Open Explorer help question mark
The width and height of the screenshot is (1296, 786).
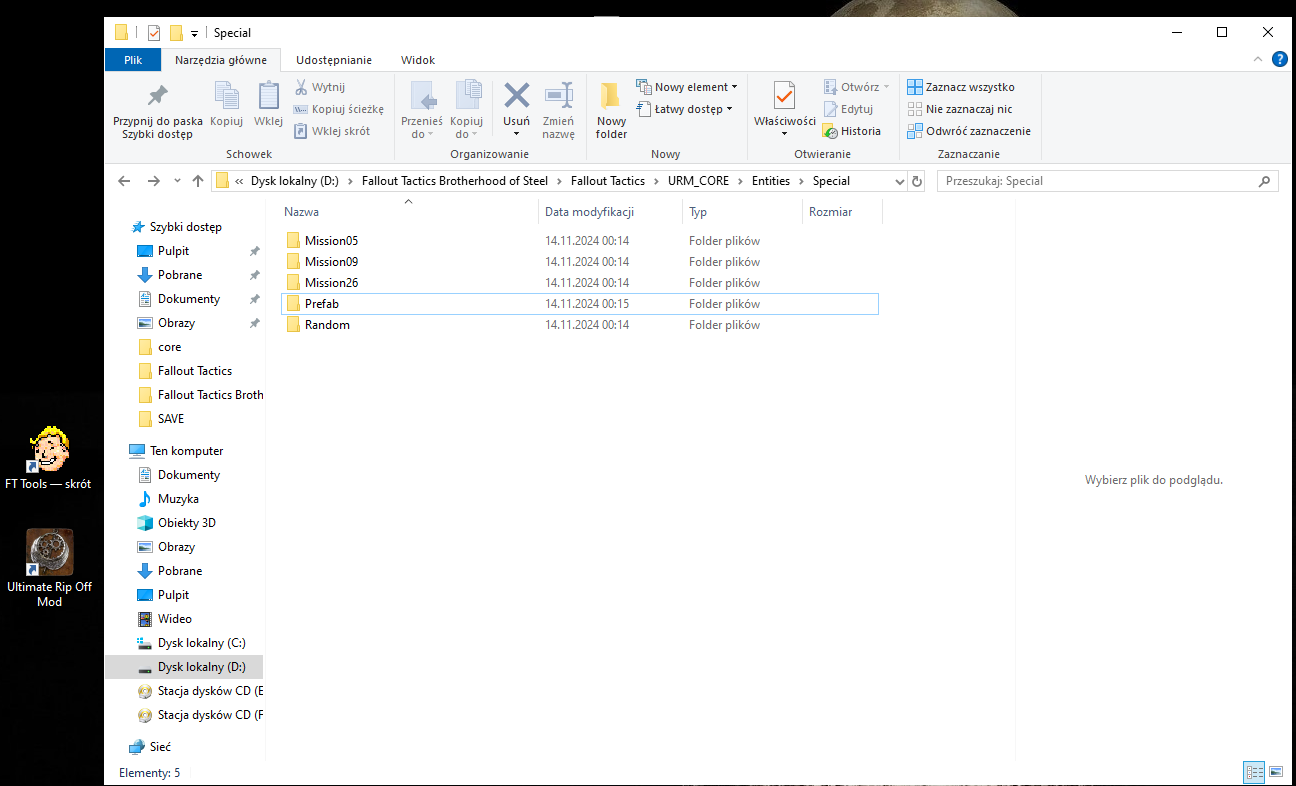(x=1279, y=60)
